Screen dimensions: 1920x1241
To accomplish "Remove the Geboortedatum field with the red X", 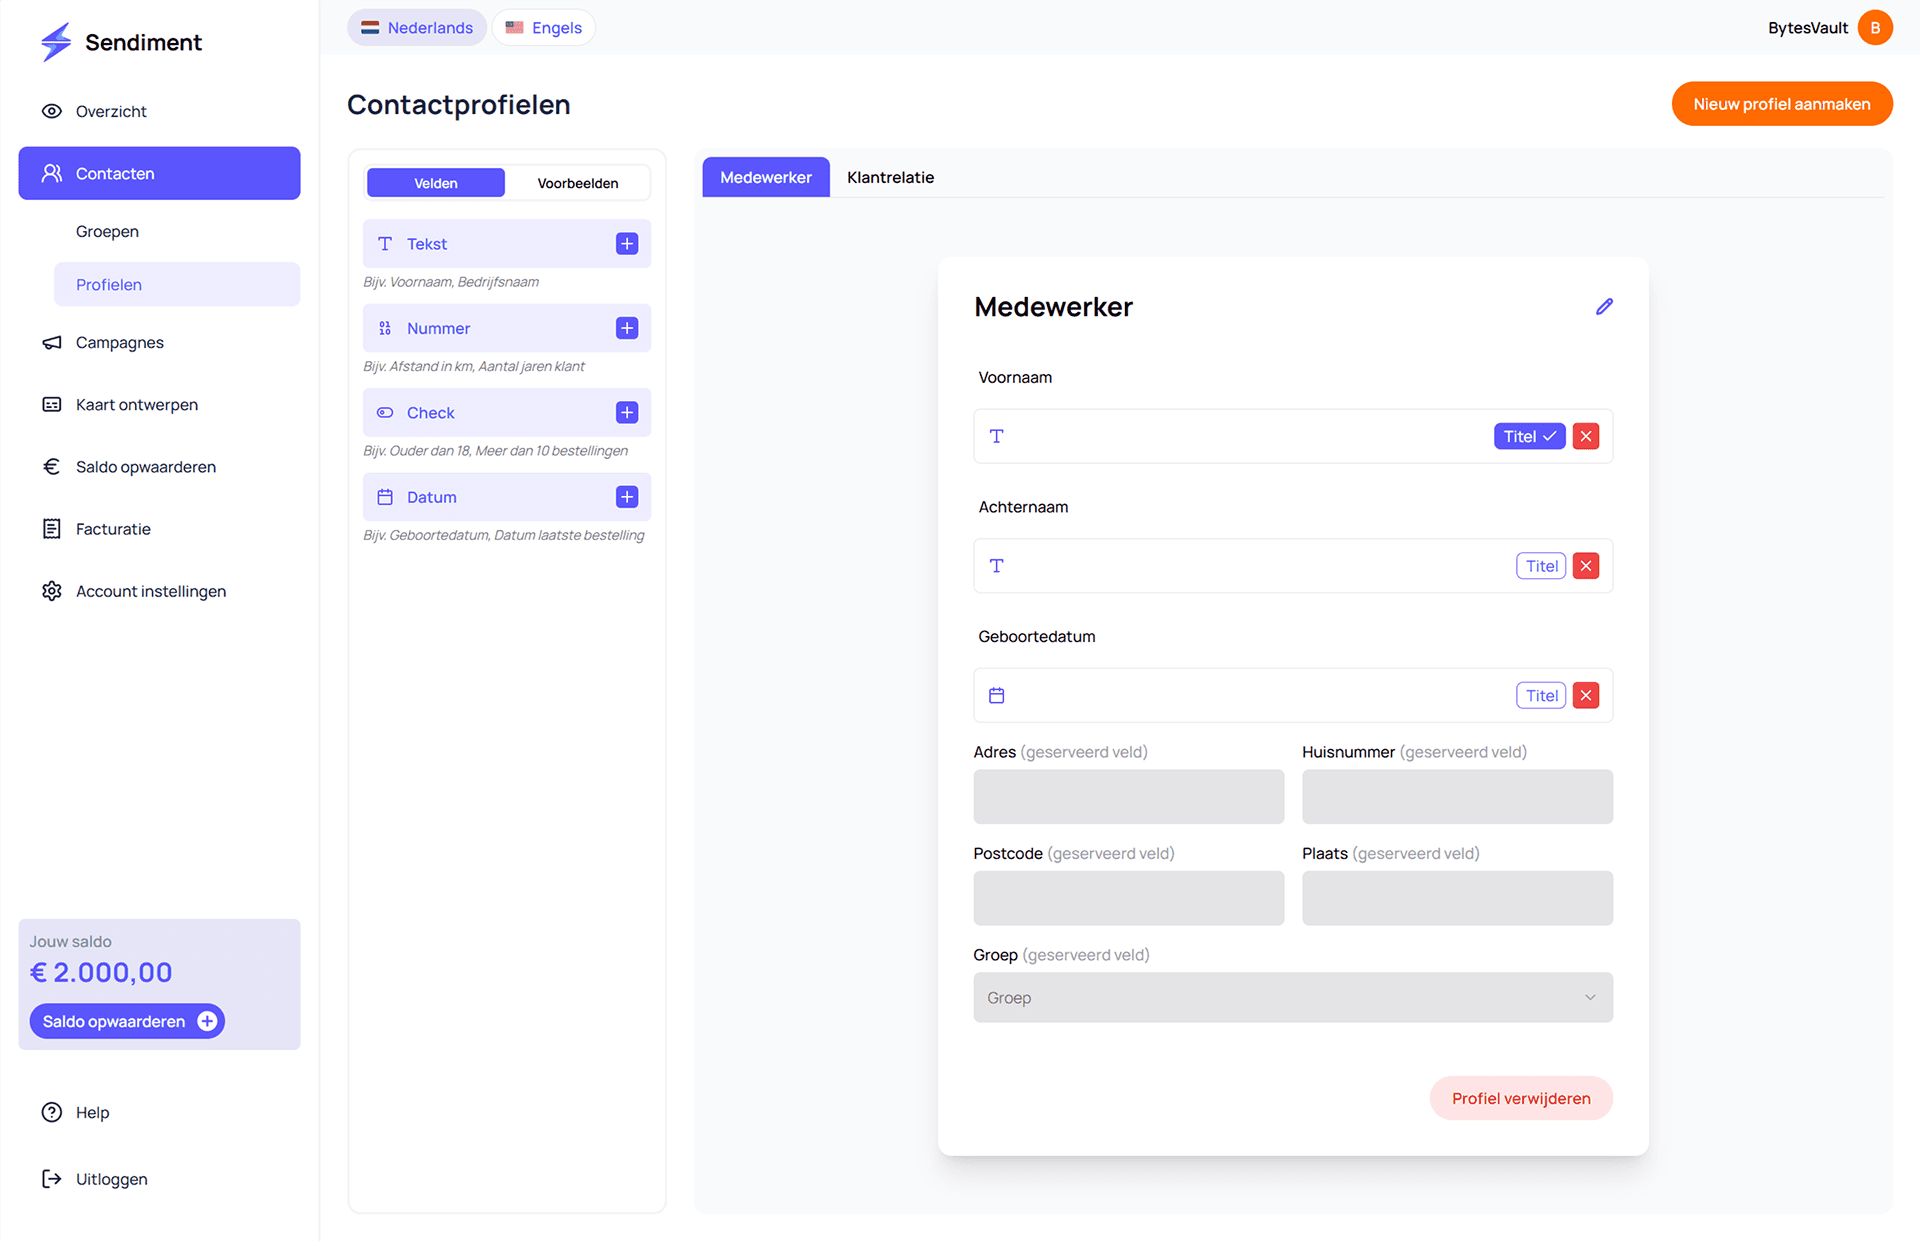I will click(x=1584, y=695).
